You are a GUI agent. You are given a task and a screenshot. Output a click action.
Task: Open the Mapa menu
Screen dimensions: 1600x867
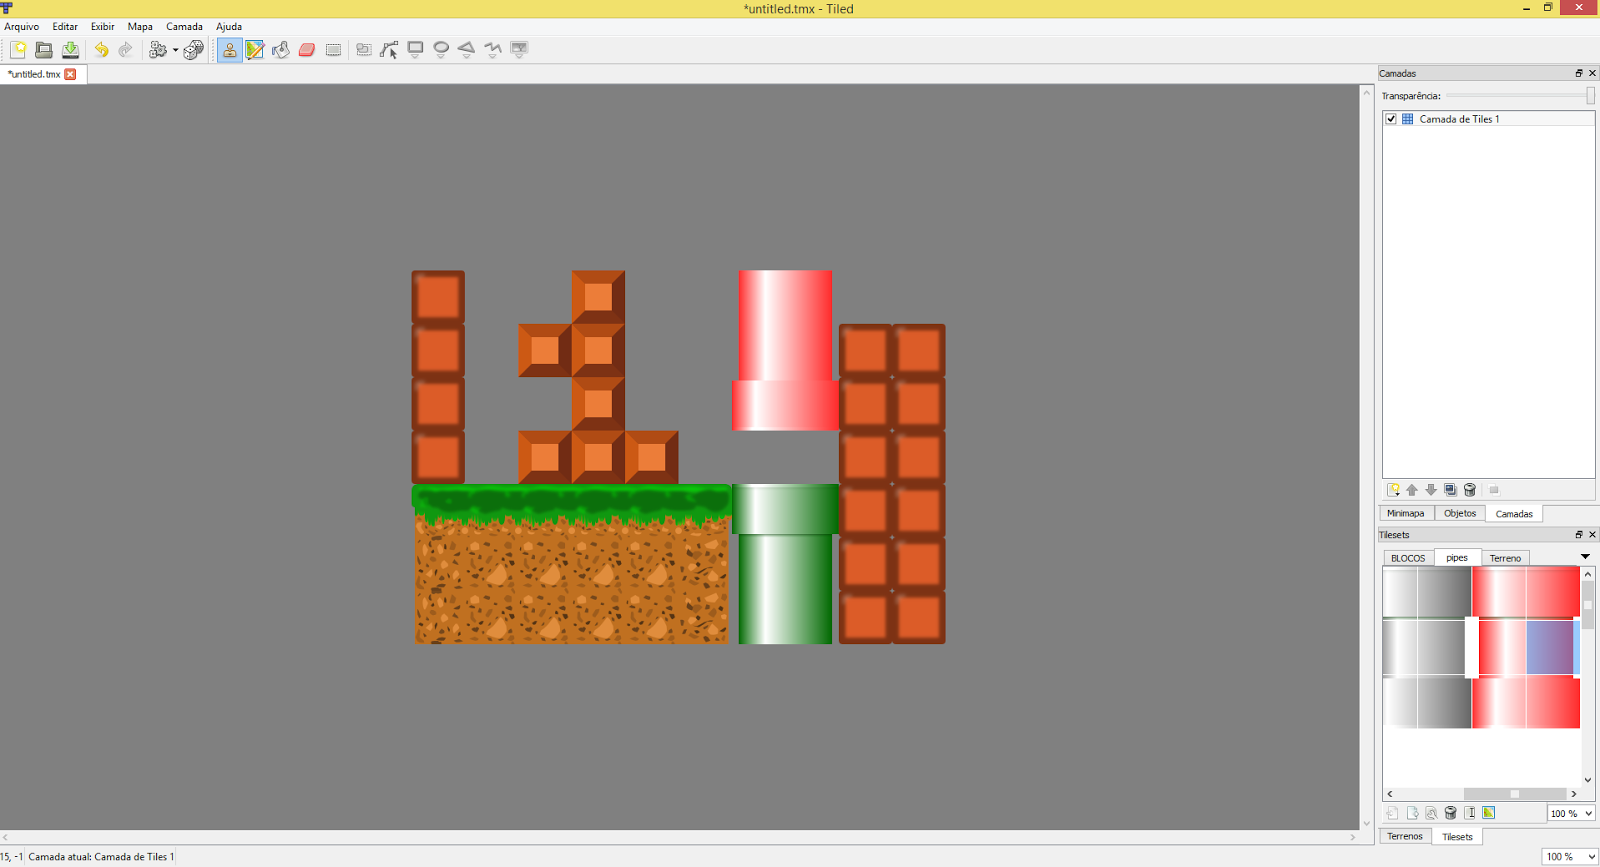[140, 27]
